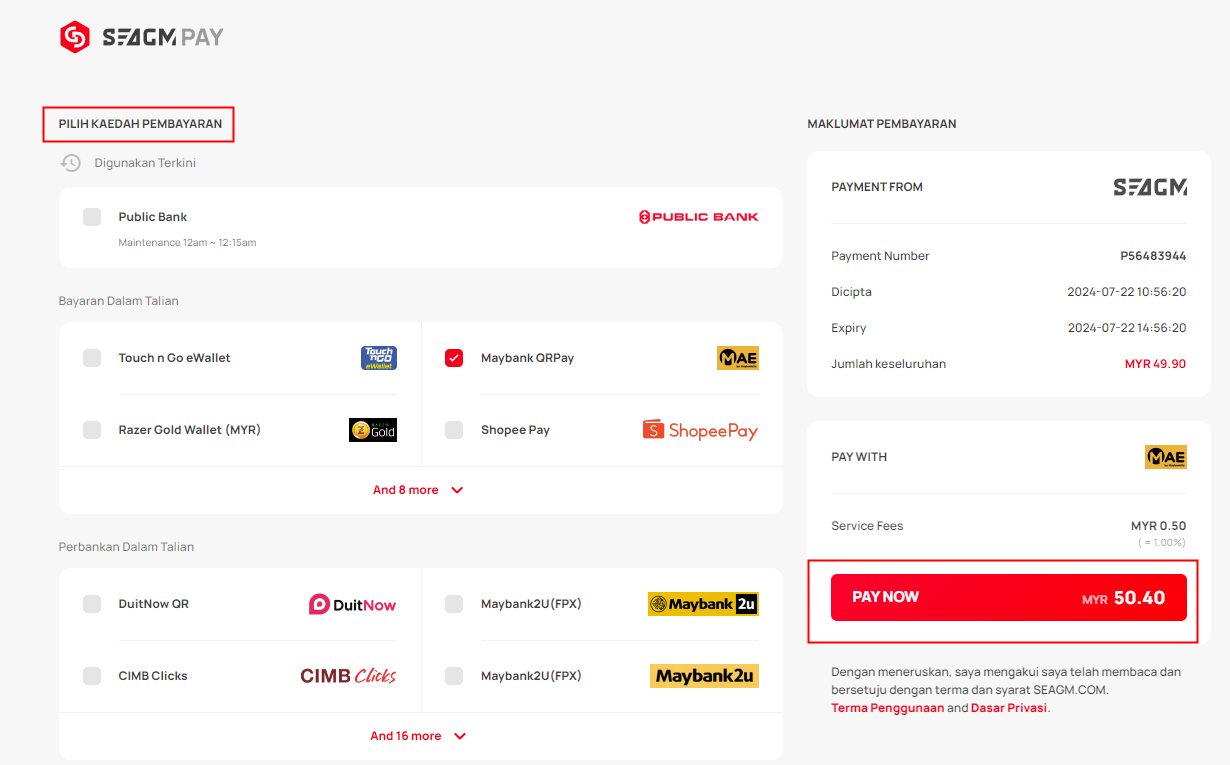This screenshot has width=1230, height=765.
Task: Click the Maybank QRPay label
Action: point(527,358)
